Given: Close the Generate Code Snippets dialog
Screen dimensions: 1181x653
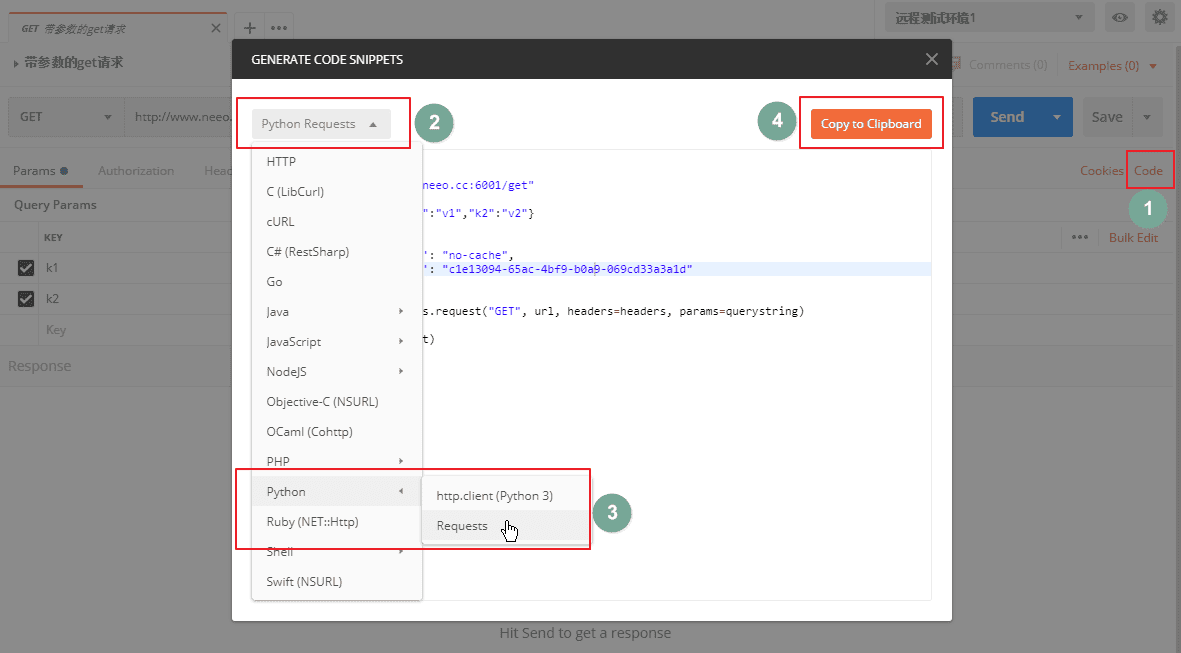Looking at the screenshot, I should point(932,59).
